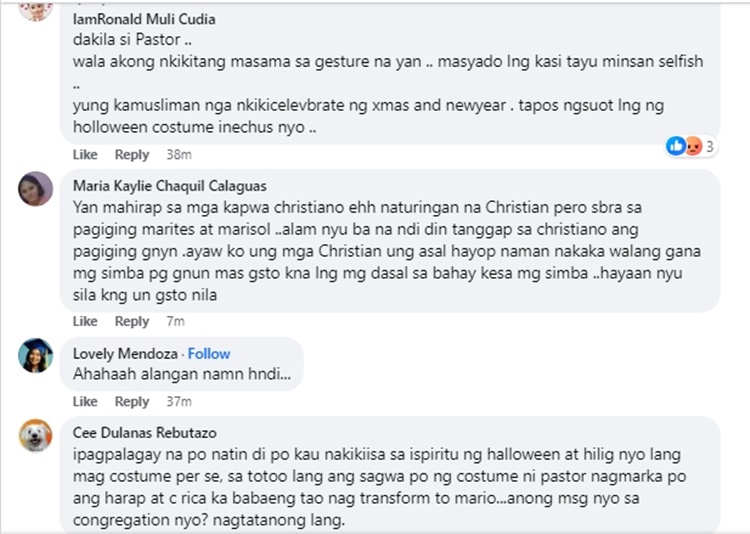Reply to Maria Kaylie Chaquil Calaguas's comment
The height and width of the screenshot is (534, 750).
(131, 322)
